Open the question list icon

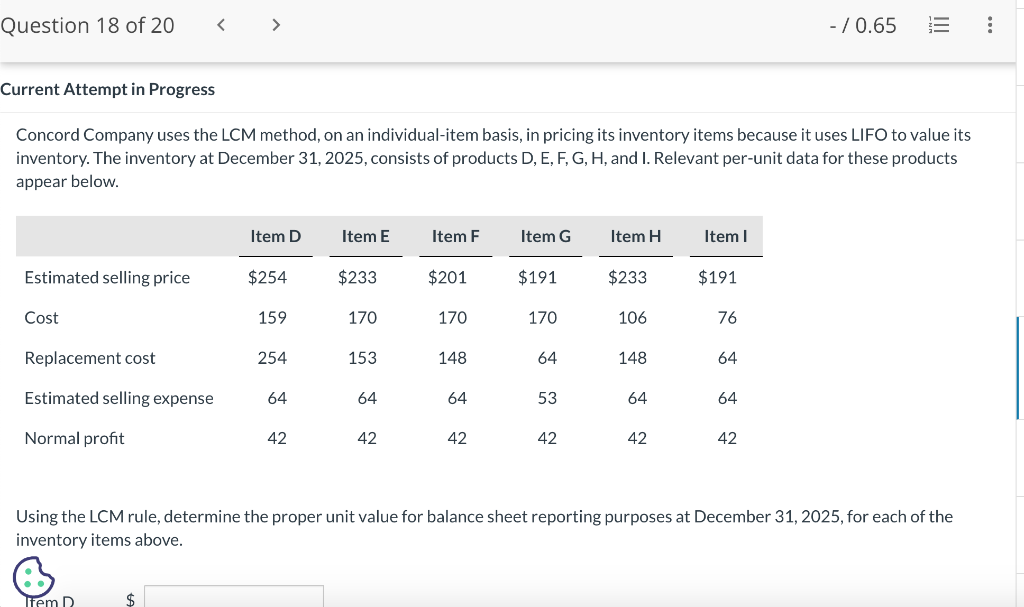[938, 25]
